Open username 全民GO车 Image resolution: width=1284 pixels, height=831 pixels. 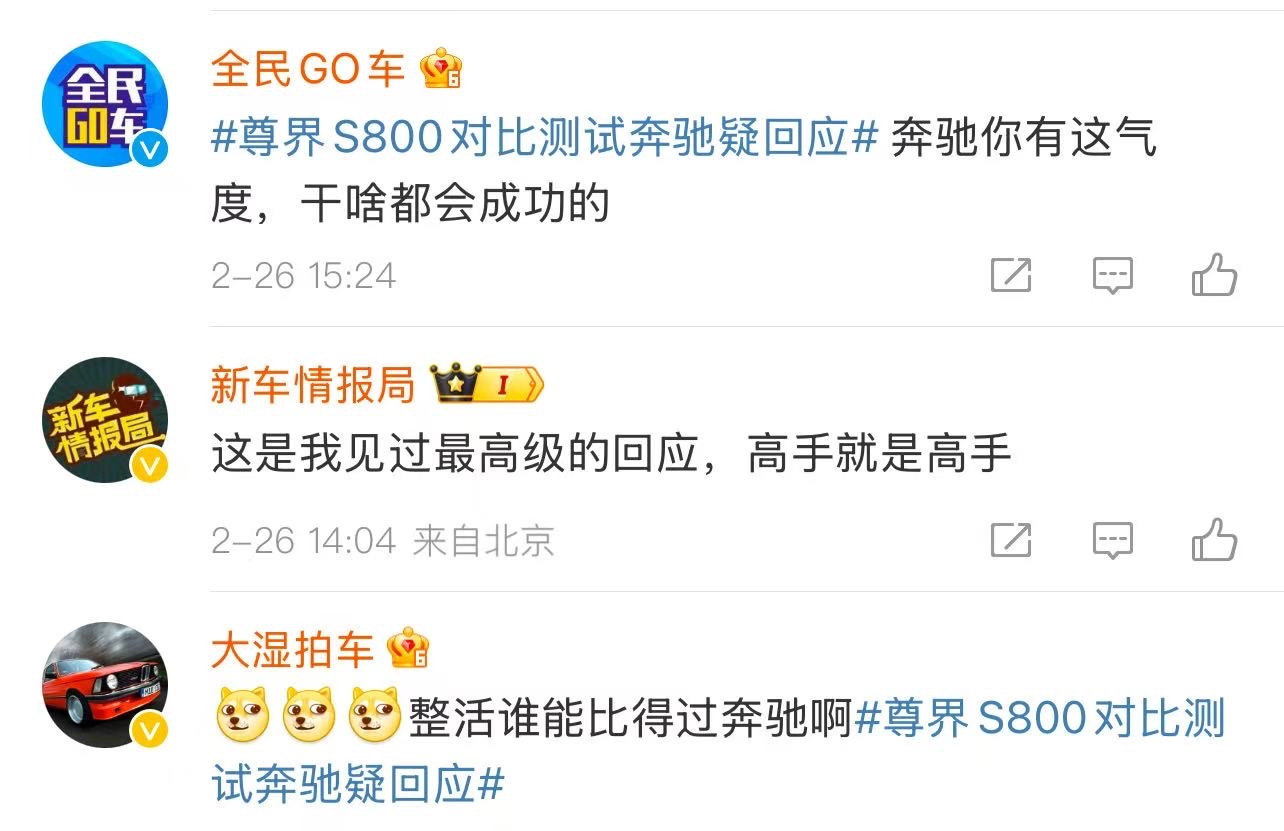point(307,69)
